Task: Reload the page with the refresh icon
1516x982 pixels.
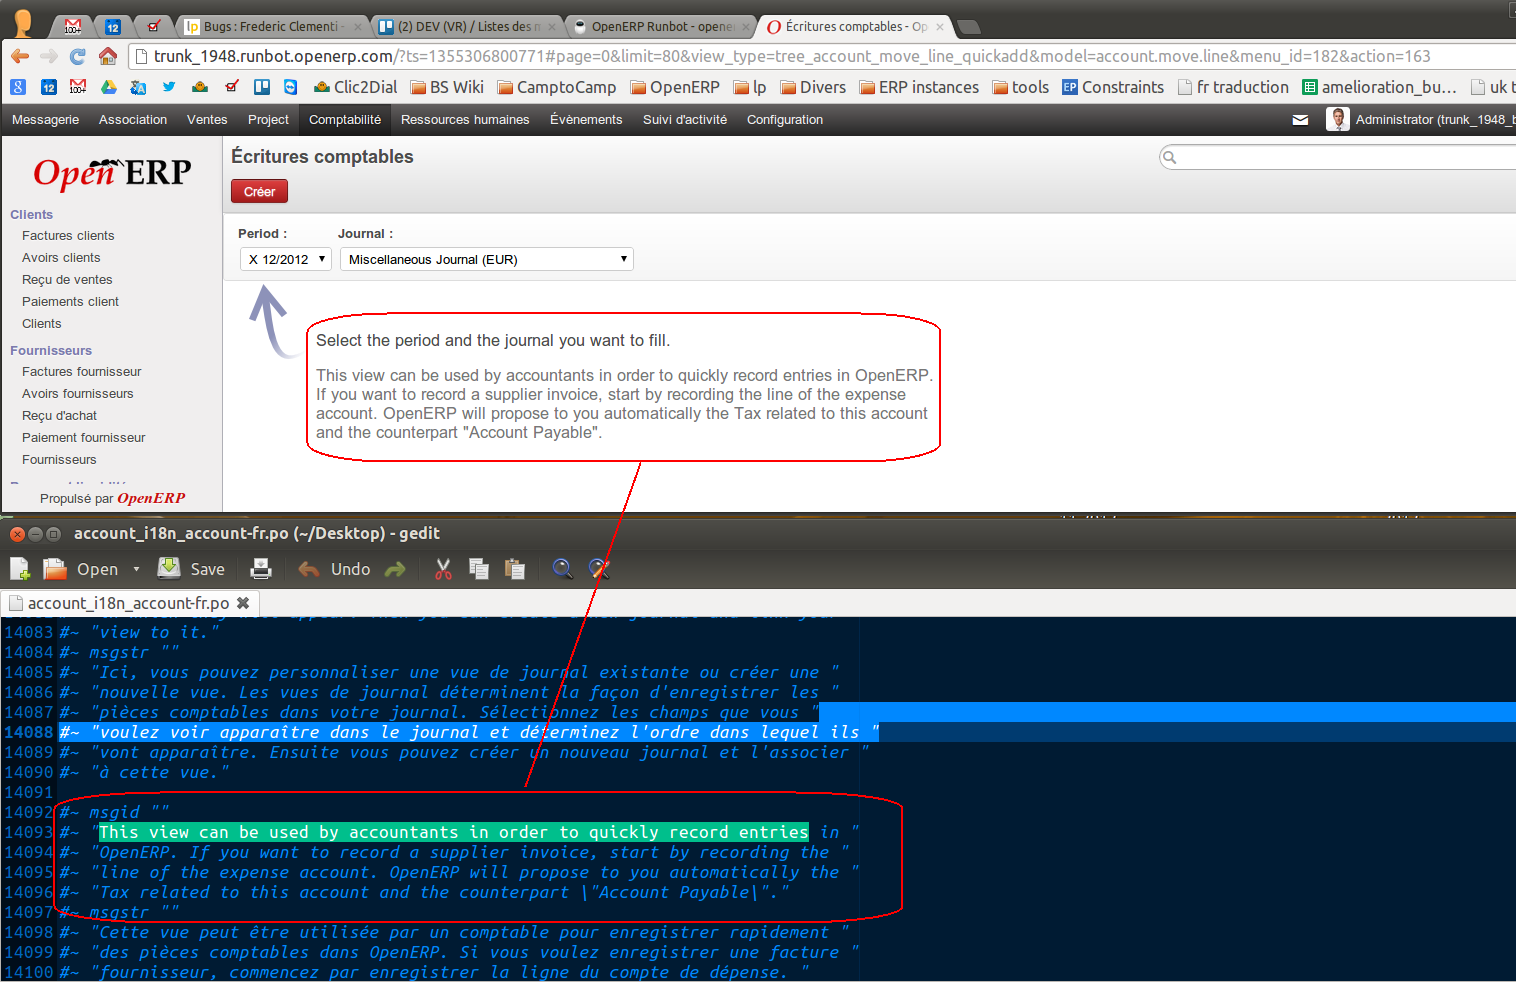Action: pyautogui.click(x=78, y=56)
